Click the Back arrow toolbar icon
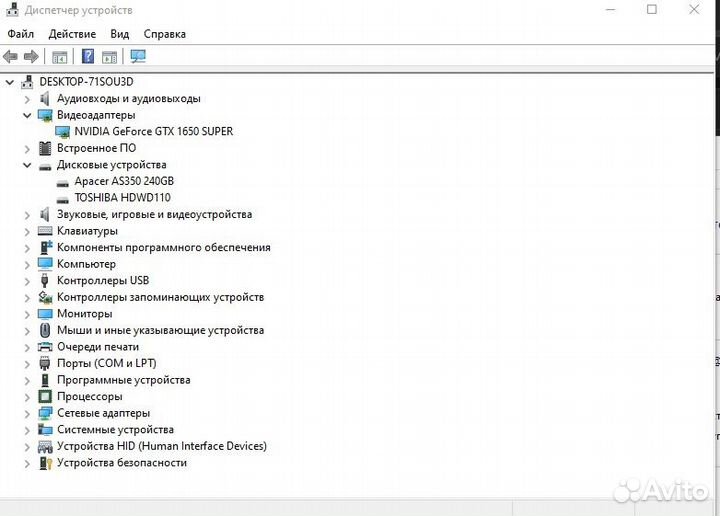Image resolution: width=720 pixels, height=516 pixels. click(10, 57)
